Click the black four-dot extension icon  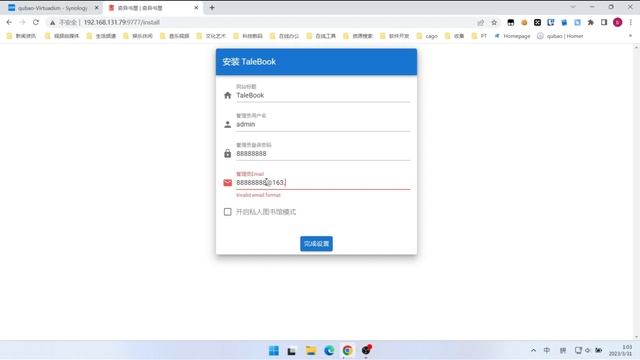coord(538,22)
